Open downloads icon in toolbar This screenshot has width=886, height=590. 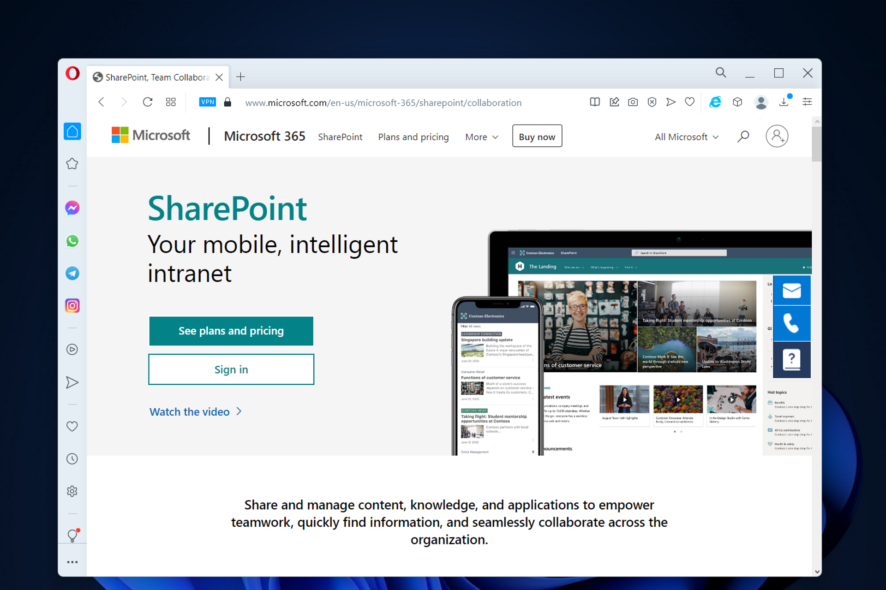(x=784, y=102)
